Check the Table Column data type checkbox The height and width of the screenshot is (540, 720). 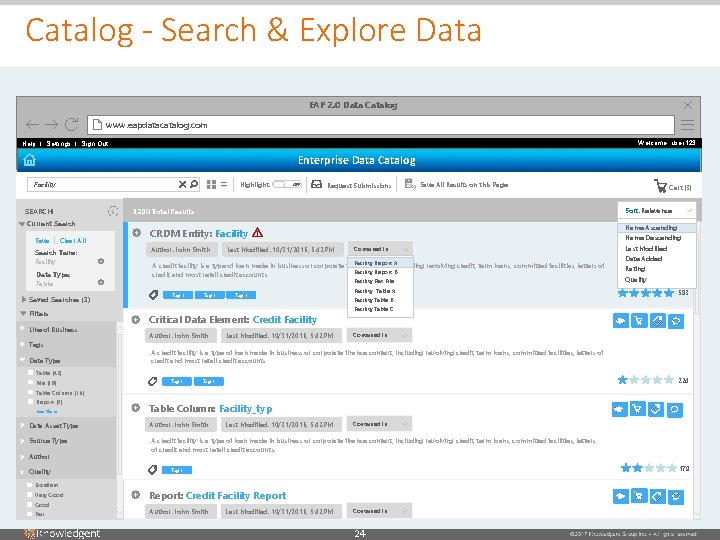30,392
